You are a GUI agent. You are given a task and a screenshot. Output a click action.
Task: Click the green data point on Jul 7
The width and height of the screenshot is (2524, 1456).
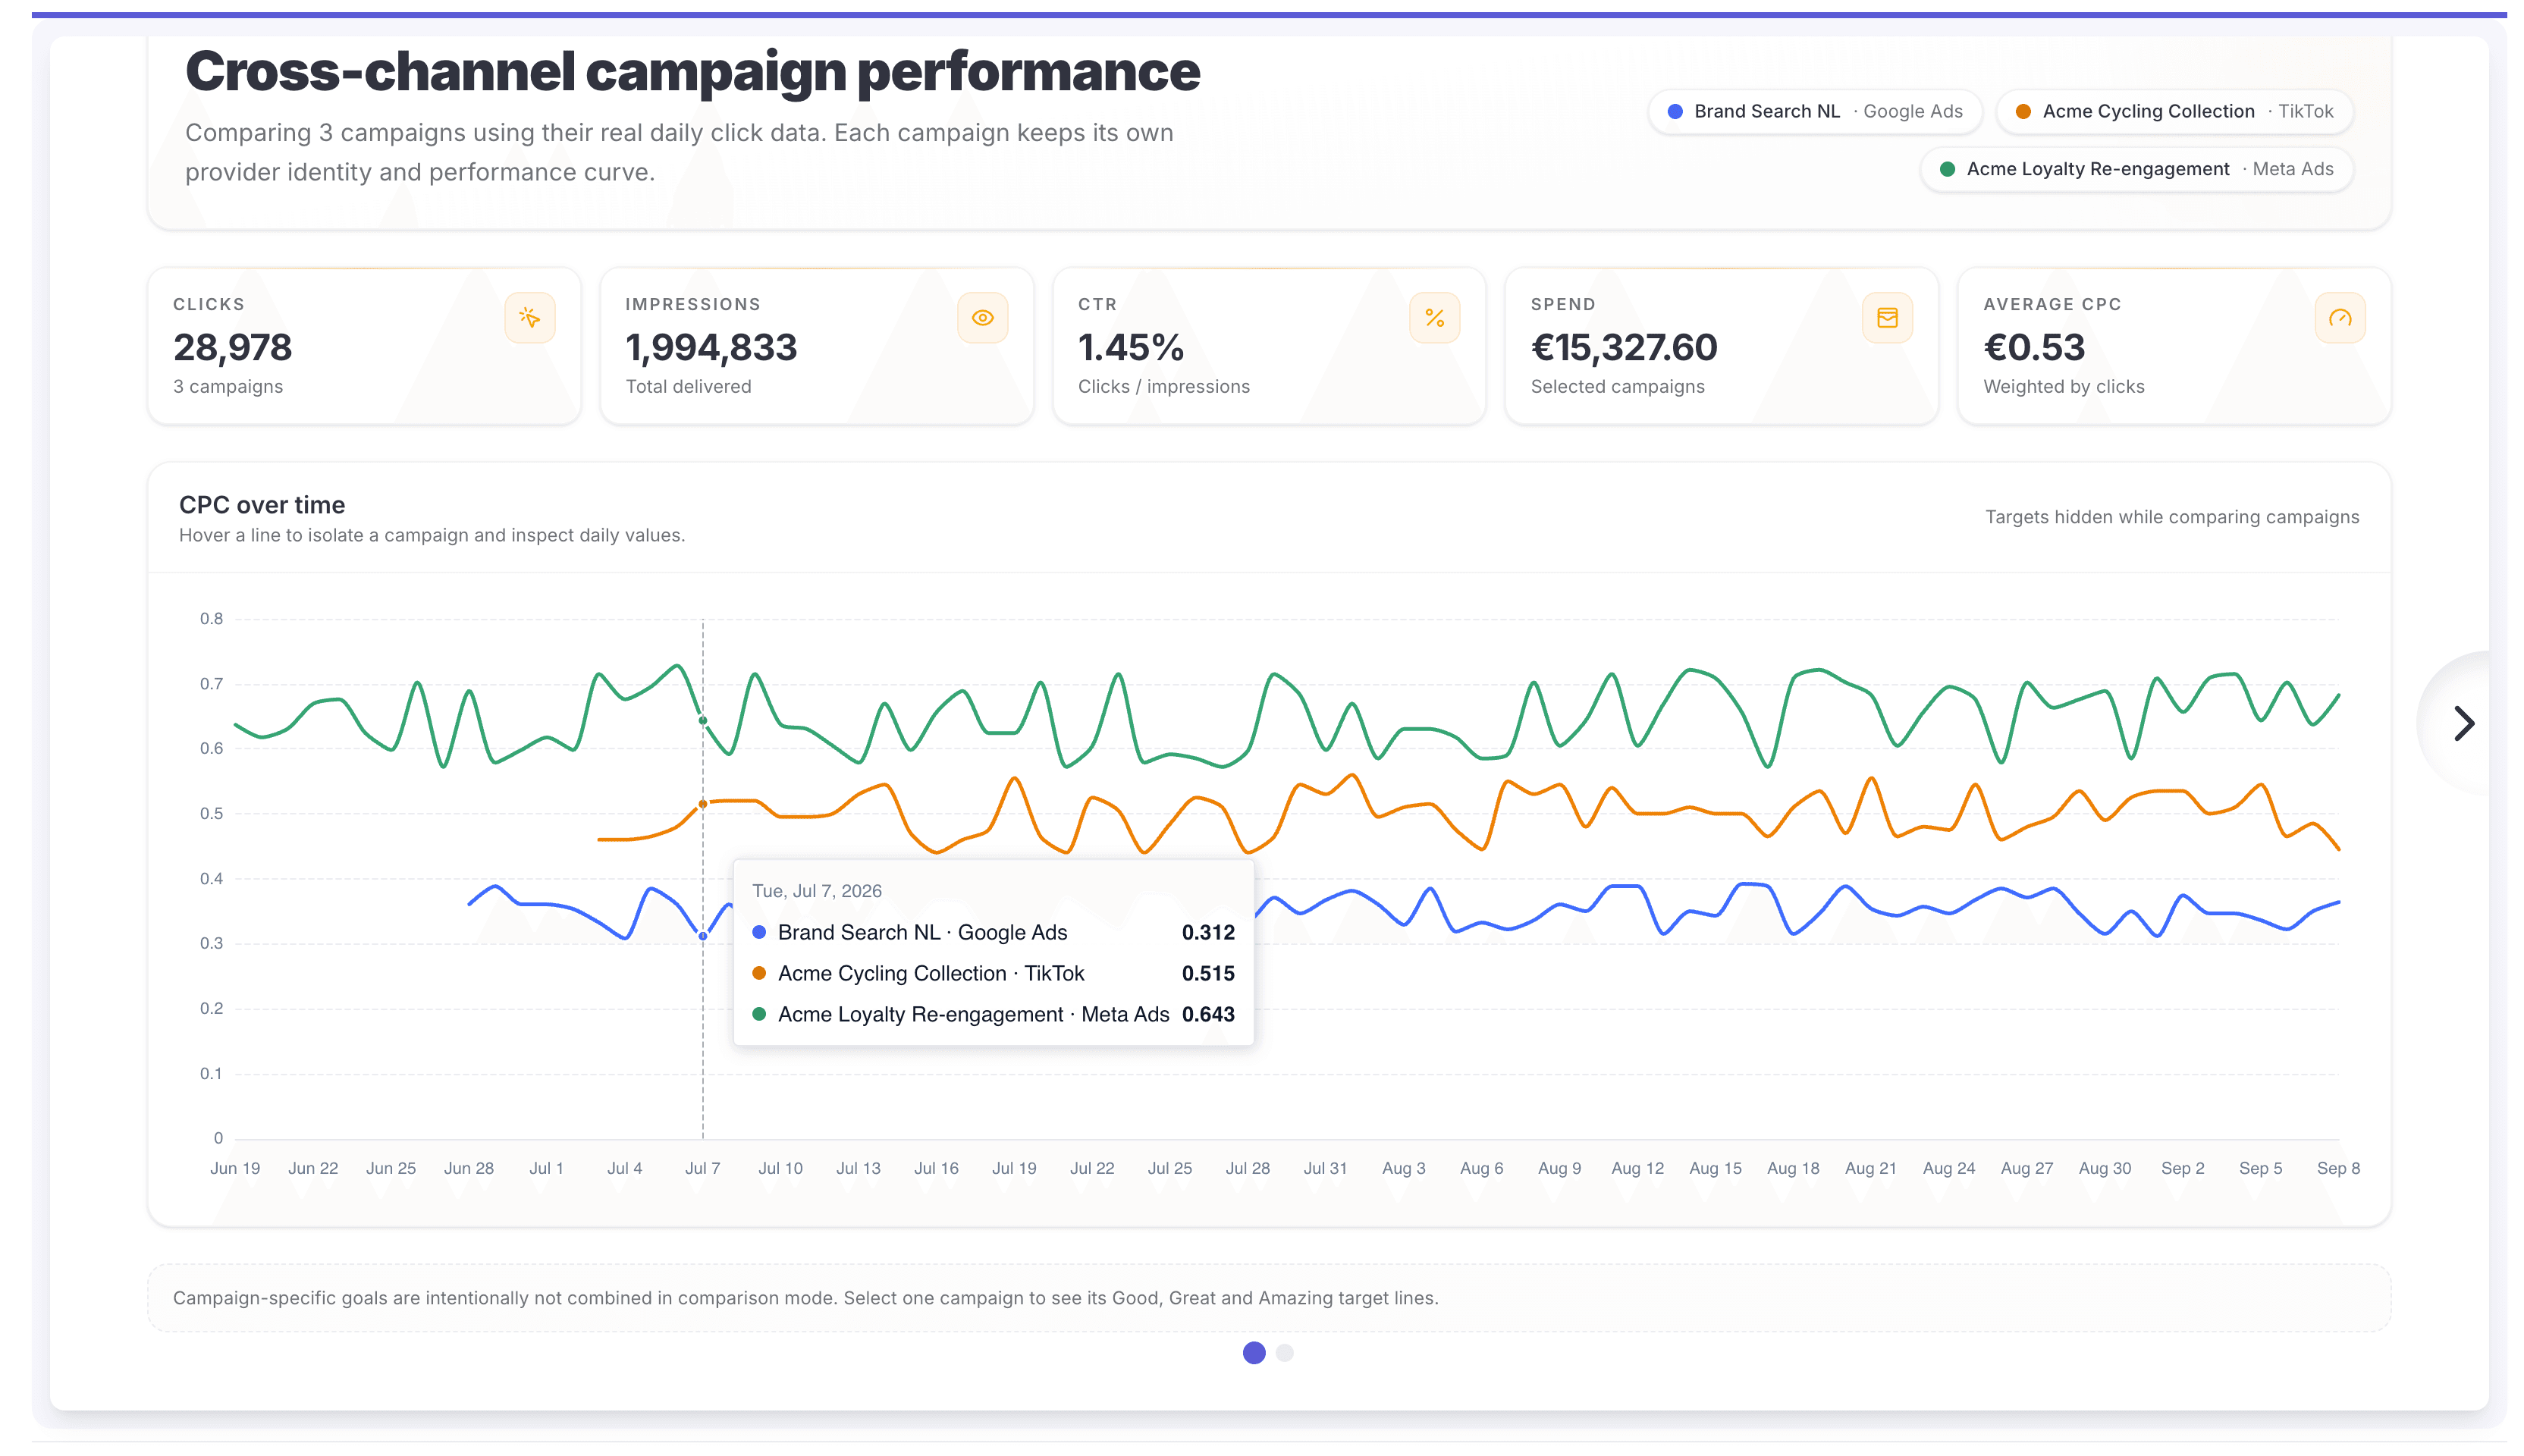pyautogui.click(x=703, y=720)
